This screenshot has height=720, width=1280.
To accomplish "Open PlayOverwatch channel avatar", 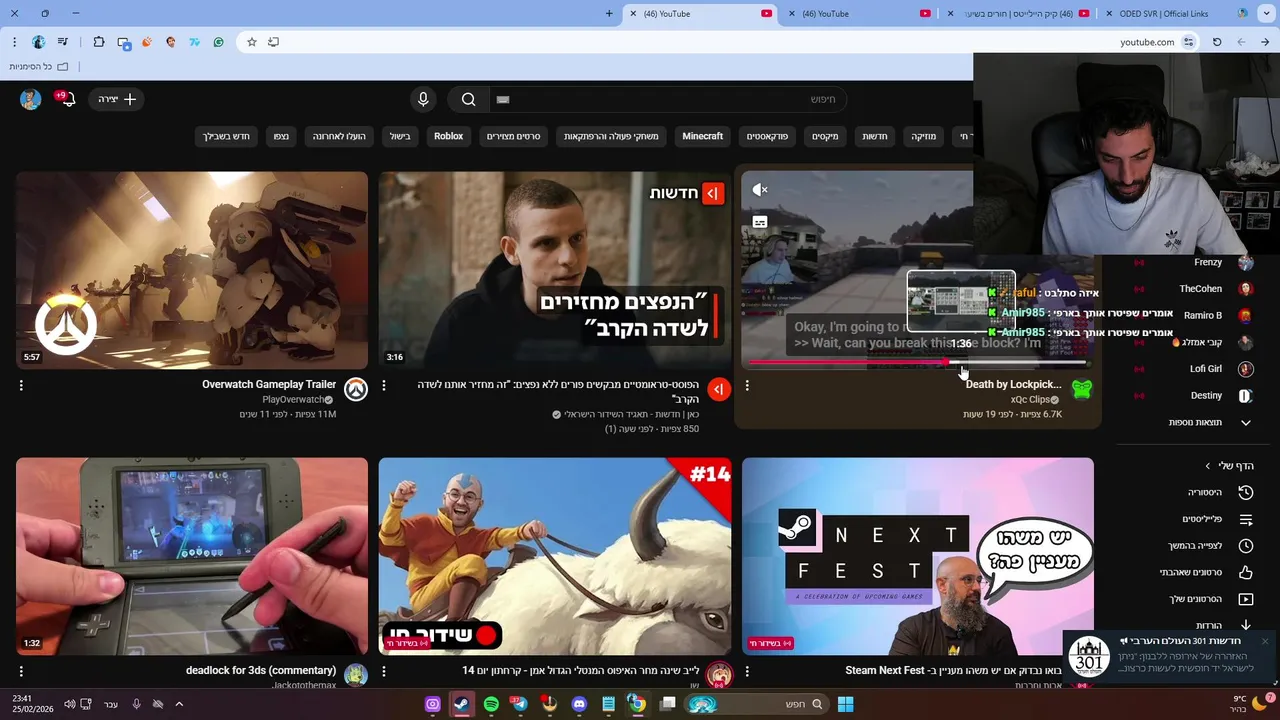I will pyautogui.click(x=356, y=389).
